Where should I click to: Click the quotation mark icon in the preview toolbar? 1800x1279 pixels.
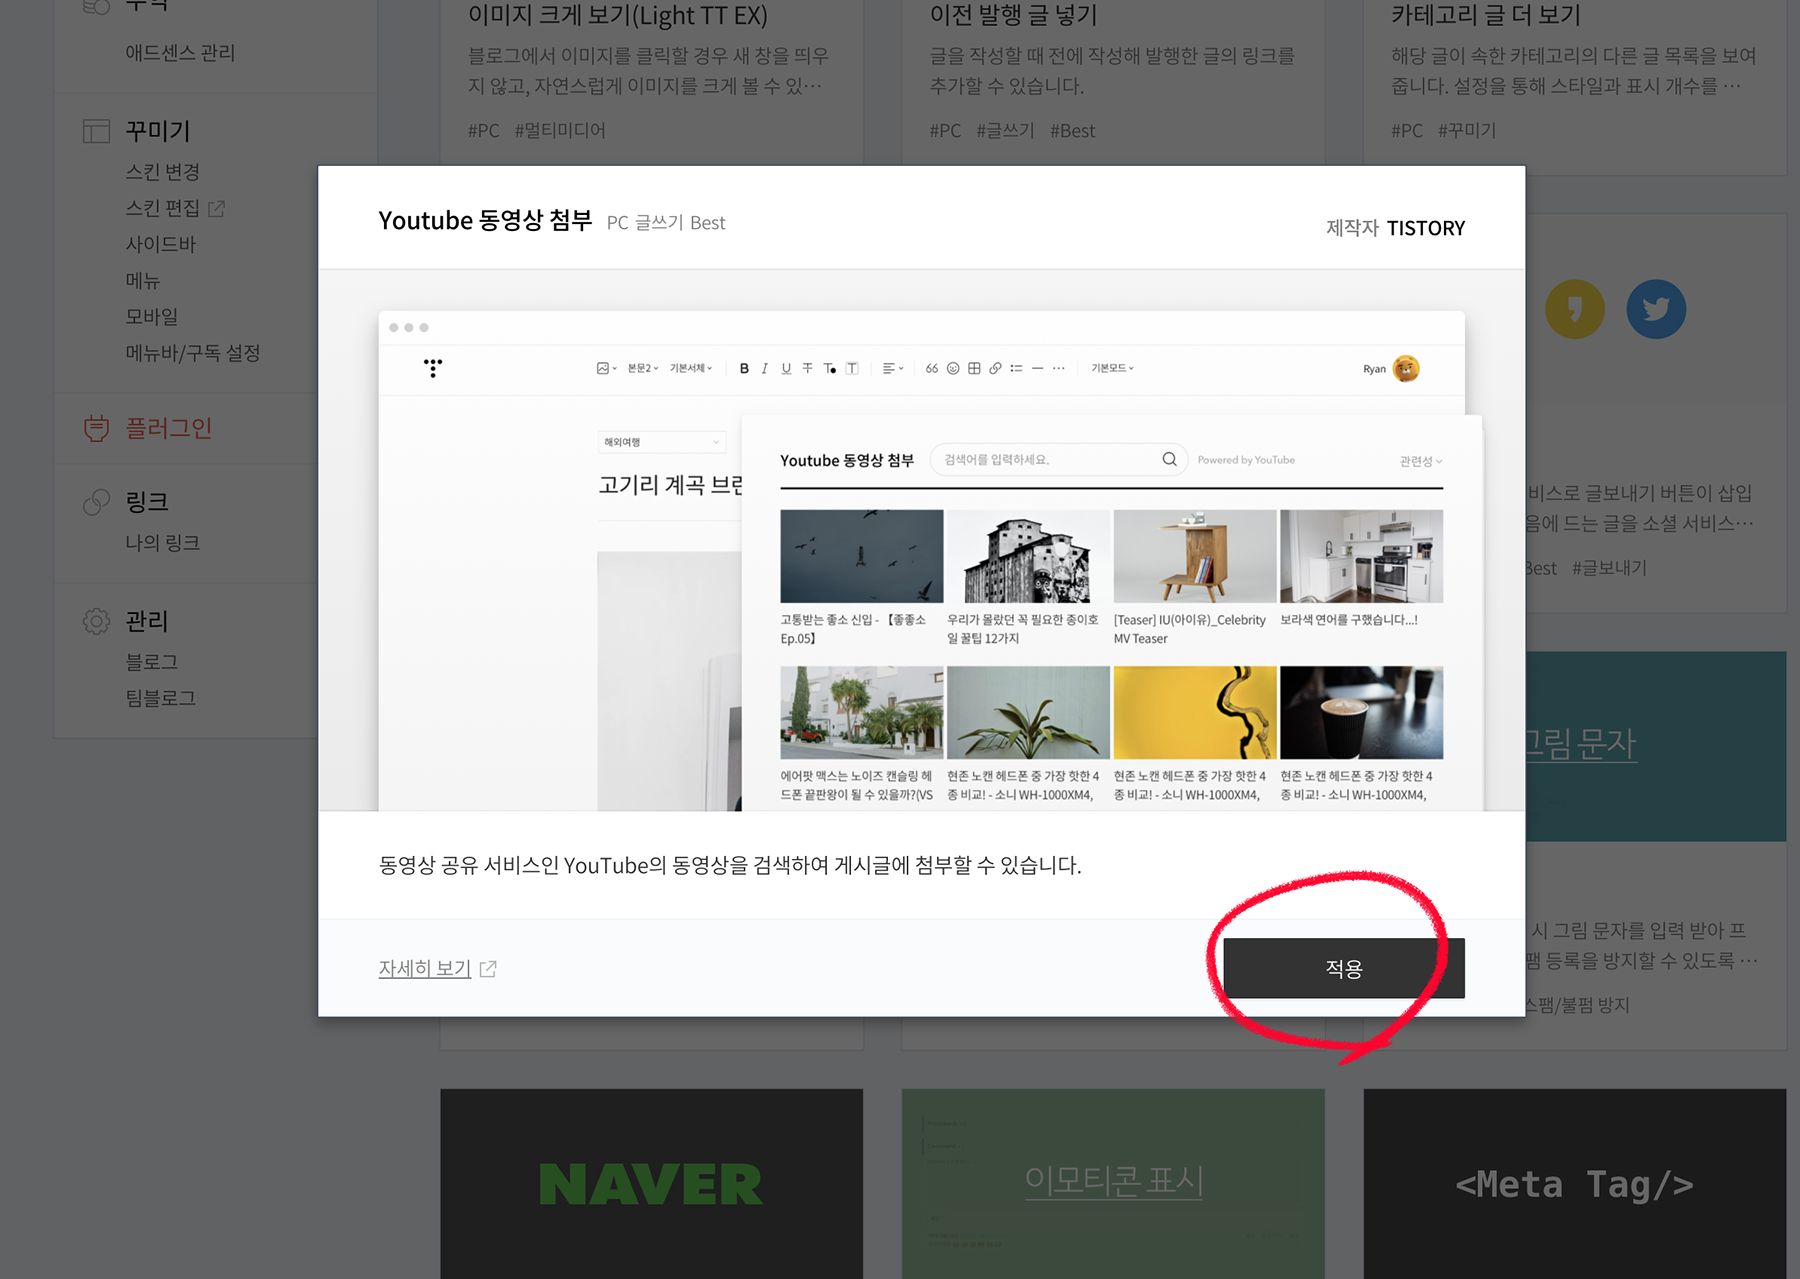point(931,368)
